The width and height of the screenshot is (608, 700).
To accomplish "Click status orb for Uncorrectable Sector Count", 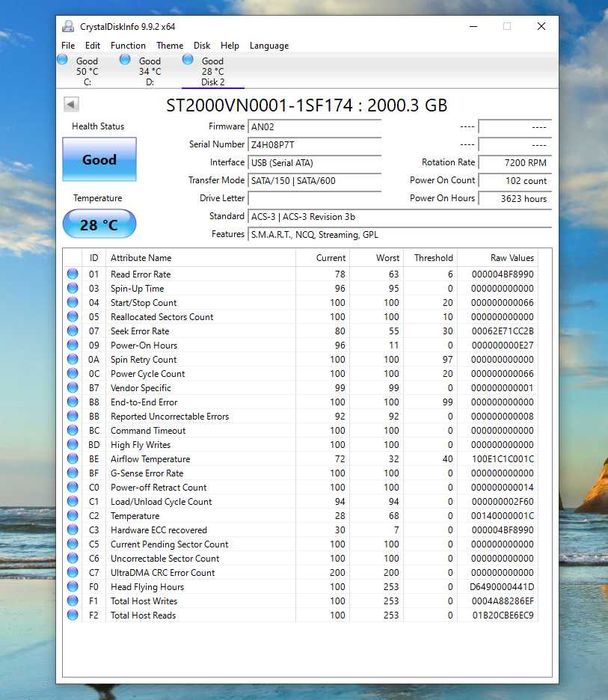I will click(72, 558).
